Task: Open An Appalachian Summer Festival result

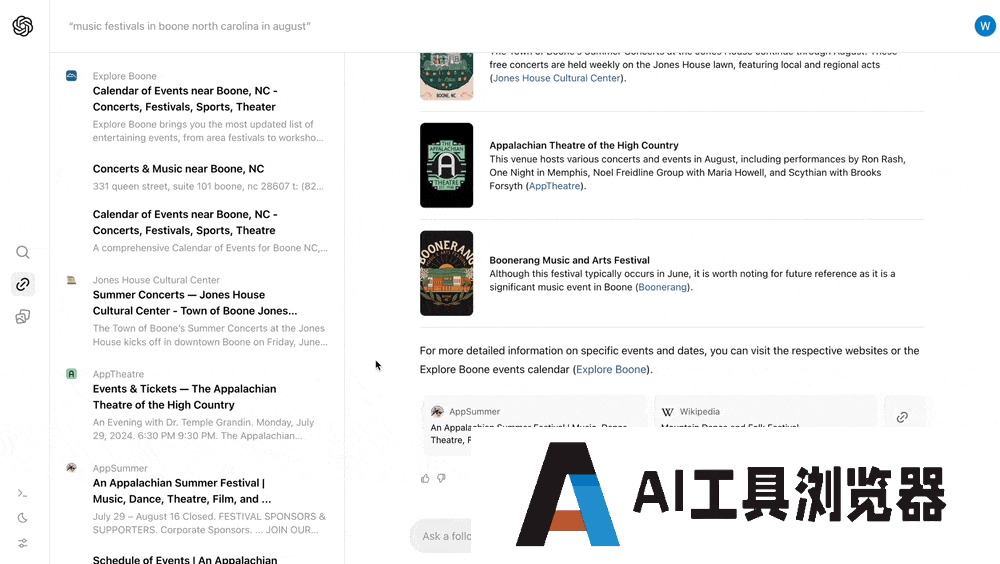Action: [182, 491]
